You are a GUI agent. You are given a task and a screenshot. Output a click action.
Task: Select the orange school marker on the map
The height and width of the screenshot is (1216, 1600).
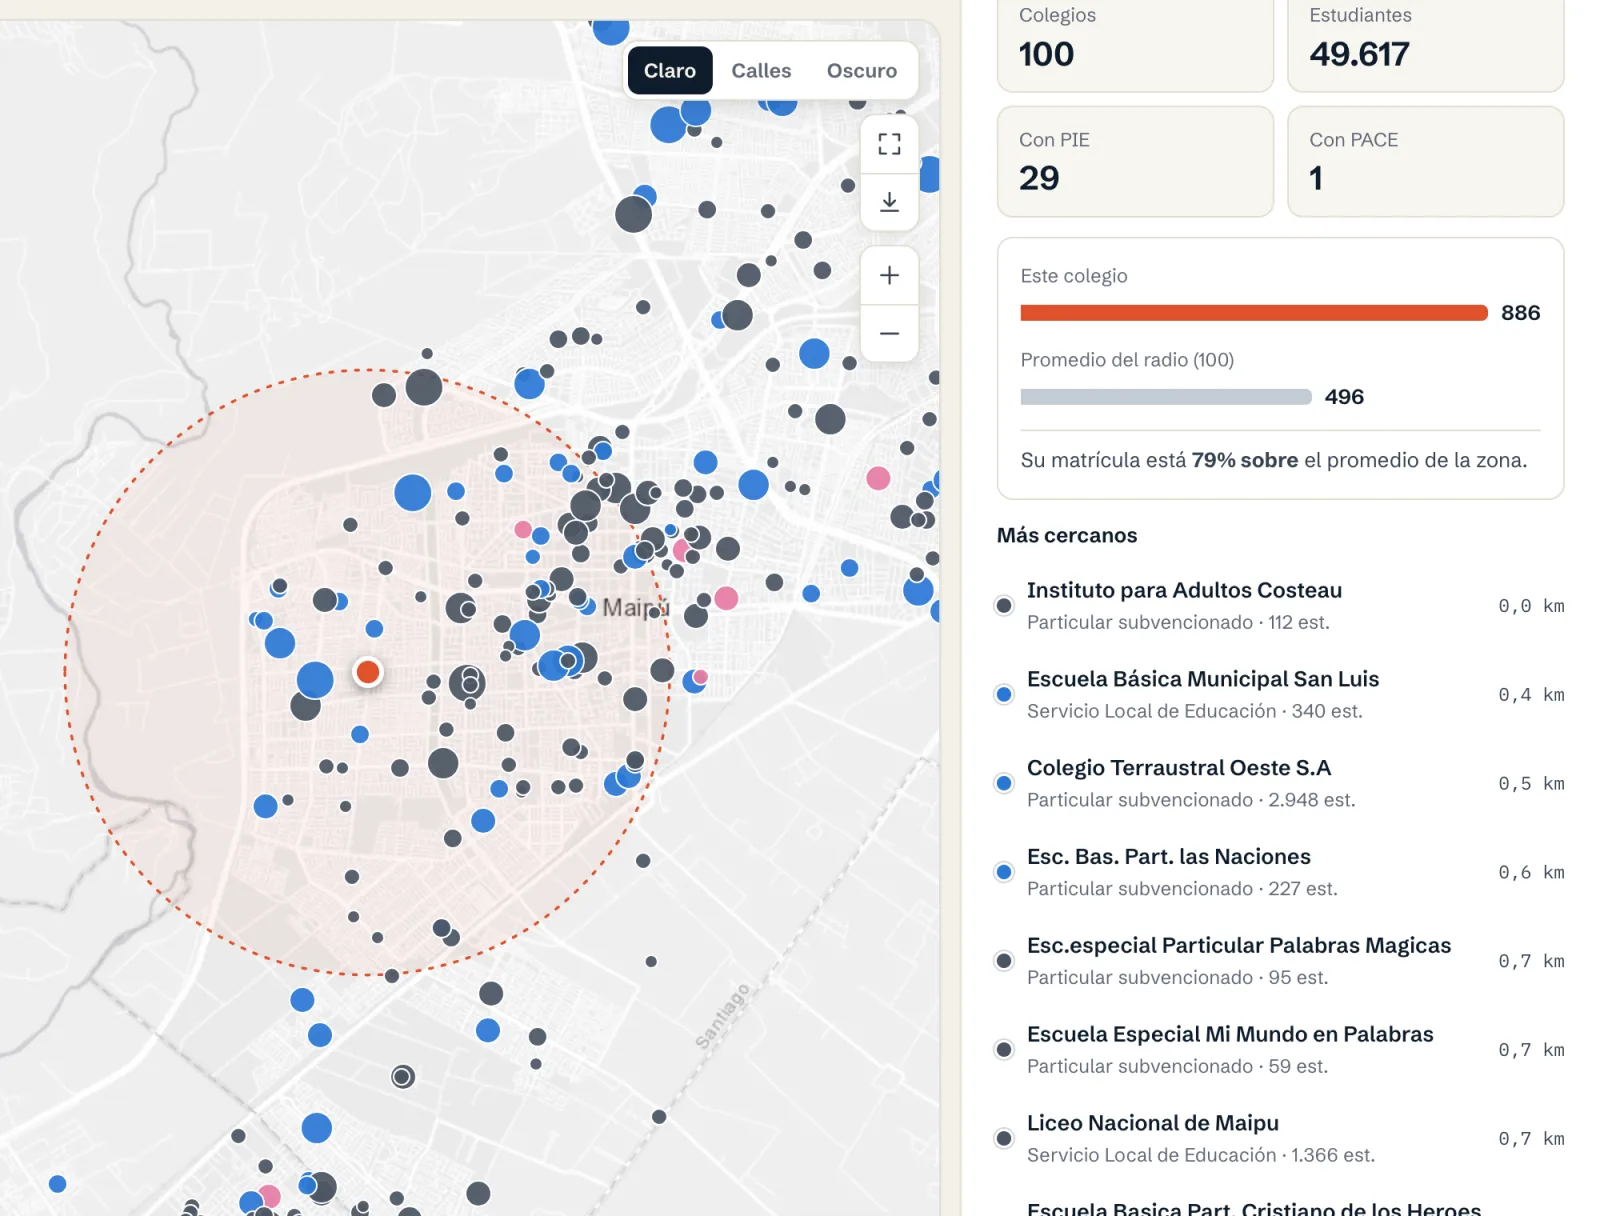click(x=368, y=672)
